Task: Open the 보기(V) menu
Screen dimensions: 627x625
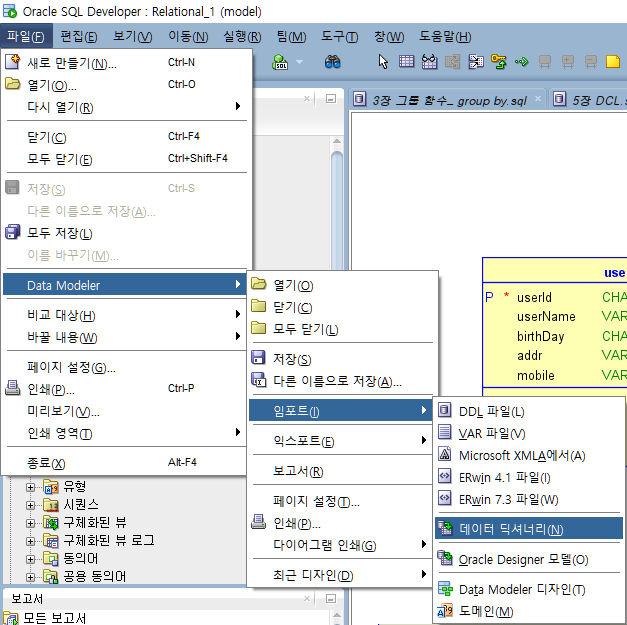Action: [x=132, y=36]
